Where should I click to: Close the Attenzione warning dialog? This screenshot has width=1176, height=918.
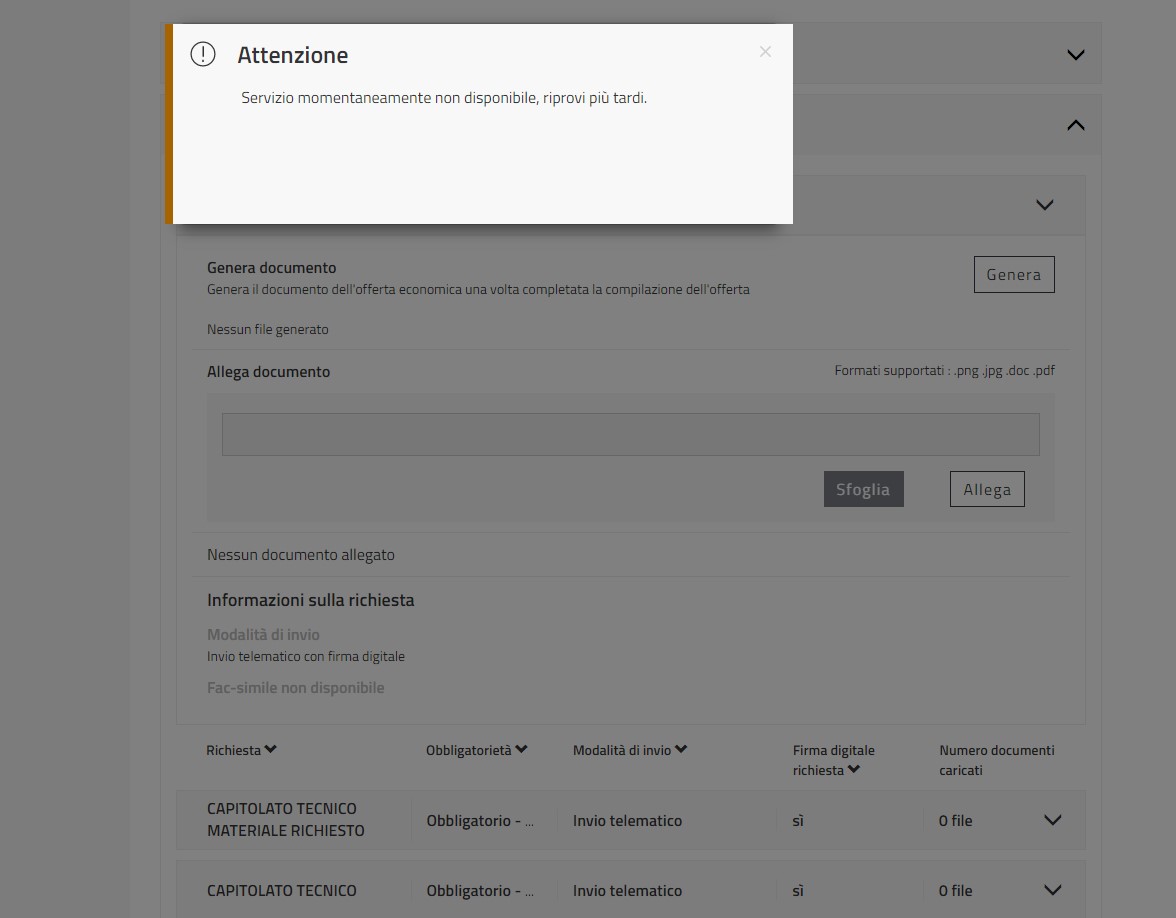point(765,52)
